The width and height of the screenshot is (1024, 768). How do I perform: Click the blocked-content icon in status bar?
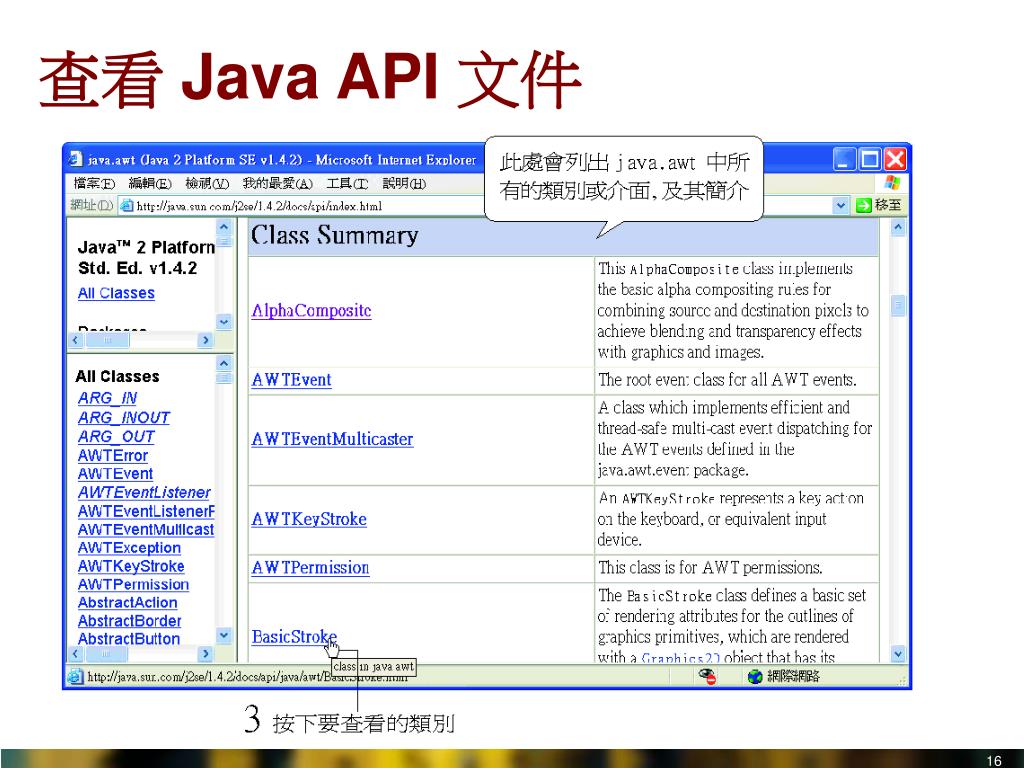(708, 677)
